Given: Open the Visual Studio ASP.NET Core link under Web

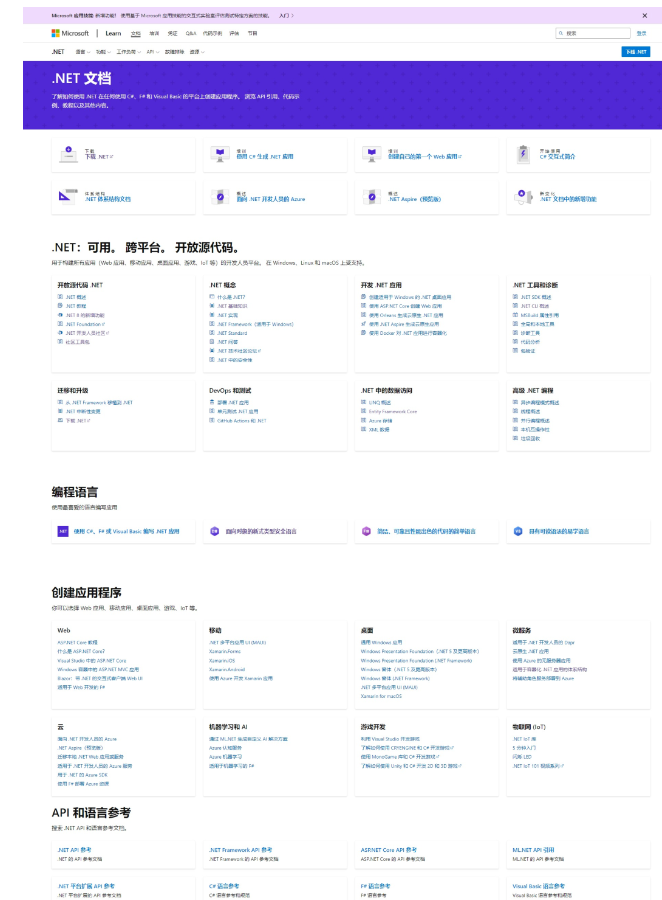Looking at the screenshot, I should pyautogui.click(x=92, y=661).
